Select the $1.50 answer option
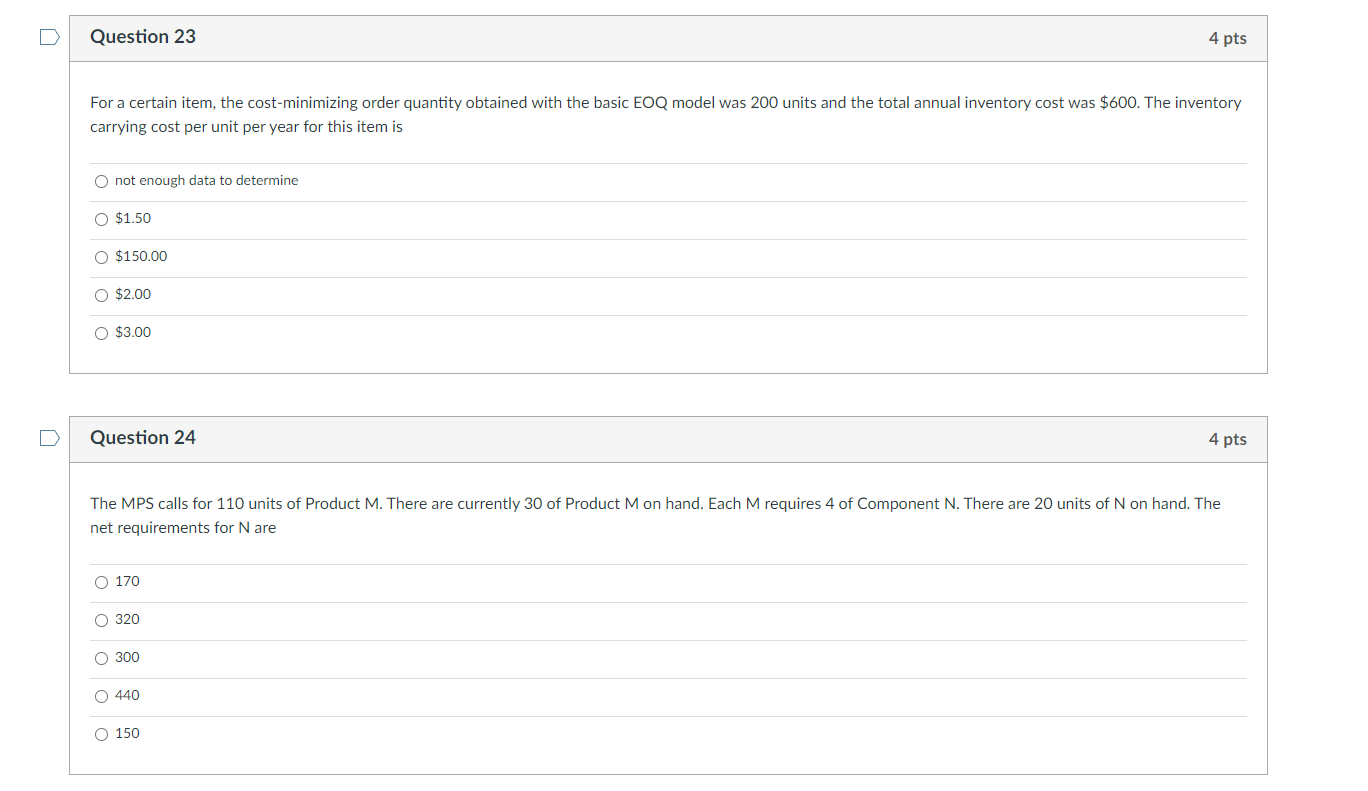Viewport: 1368px width, 791px height. tap(101, 219)
